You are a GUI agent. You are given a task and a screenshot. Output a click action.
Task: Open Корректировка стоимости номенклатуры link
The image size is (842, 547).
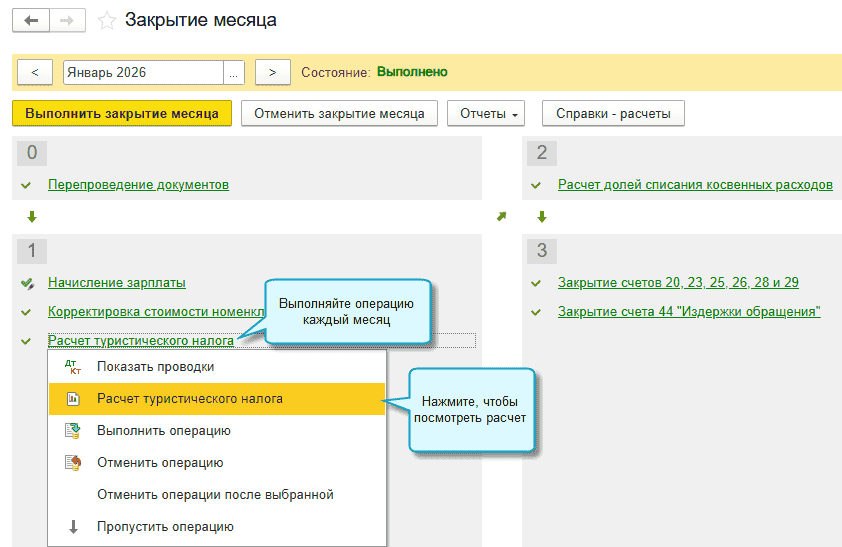(156, 312)
